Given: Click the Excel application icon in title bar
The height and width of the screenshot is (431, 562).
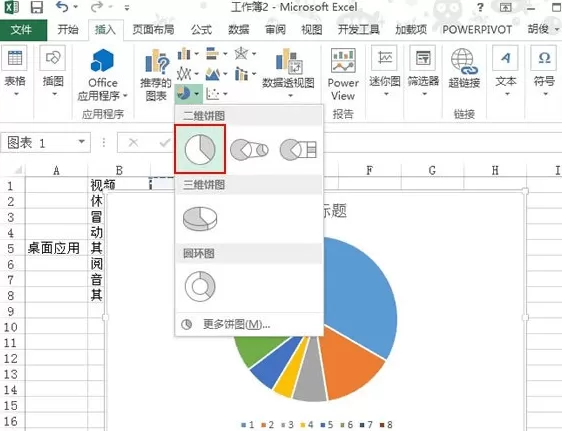Looking at the screenshot, I should (11, 7).
